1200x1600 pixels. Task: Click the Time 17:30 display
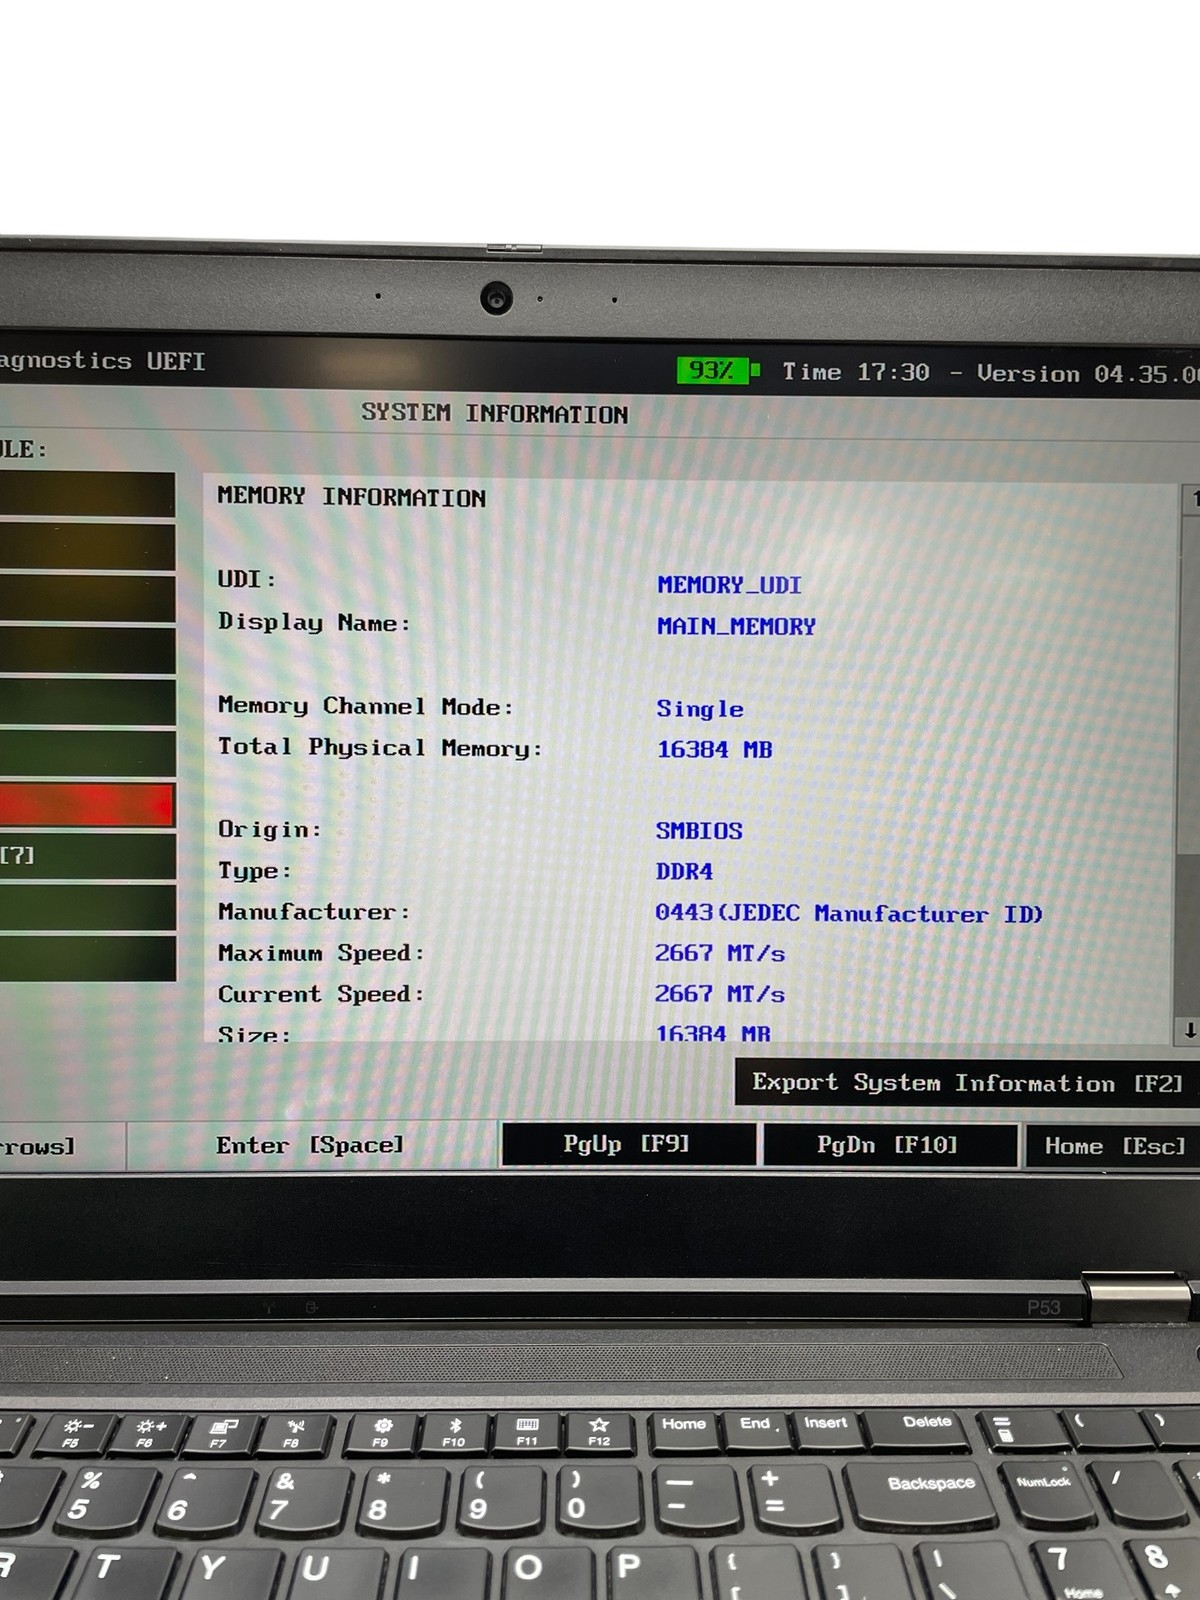[856, 372]
